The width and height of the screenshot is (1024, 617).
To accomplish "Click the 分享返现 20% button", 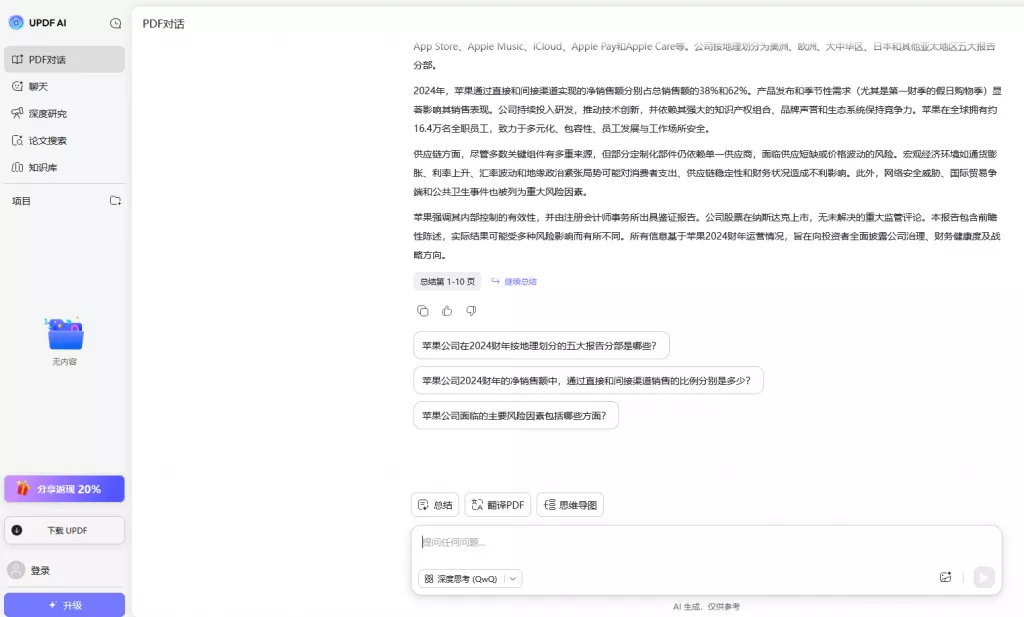I will [x=64, y=487].
